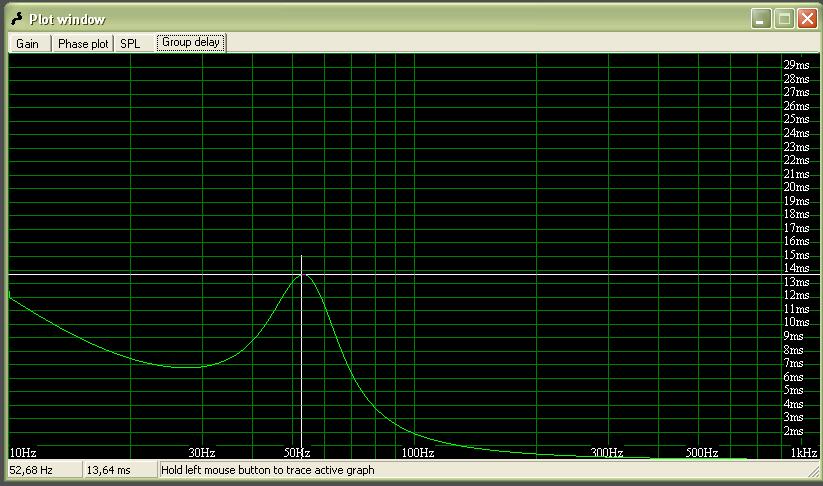Click the 10Hz axis label
The width and height of the screenshot is (823, 486).
[x=23, y=452]
